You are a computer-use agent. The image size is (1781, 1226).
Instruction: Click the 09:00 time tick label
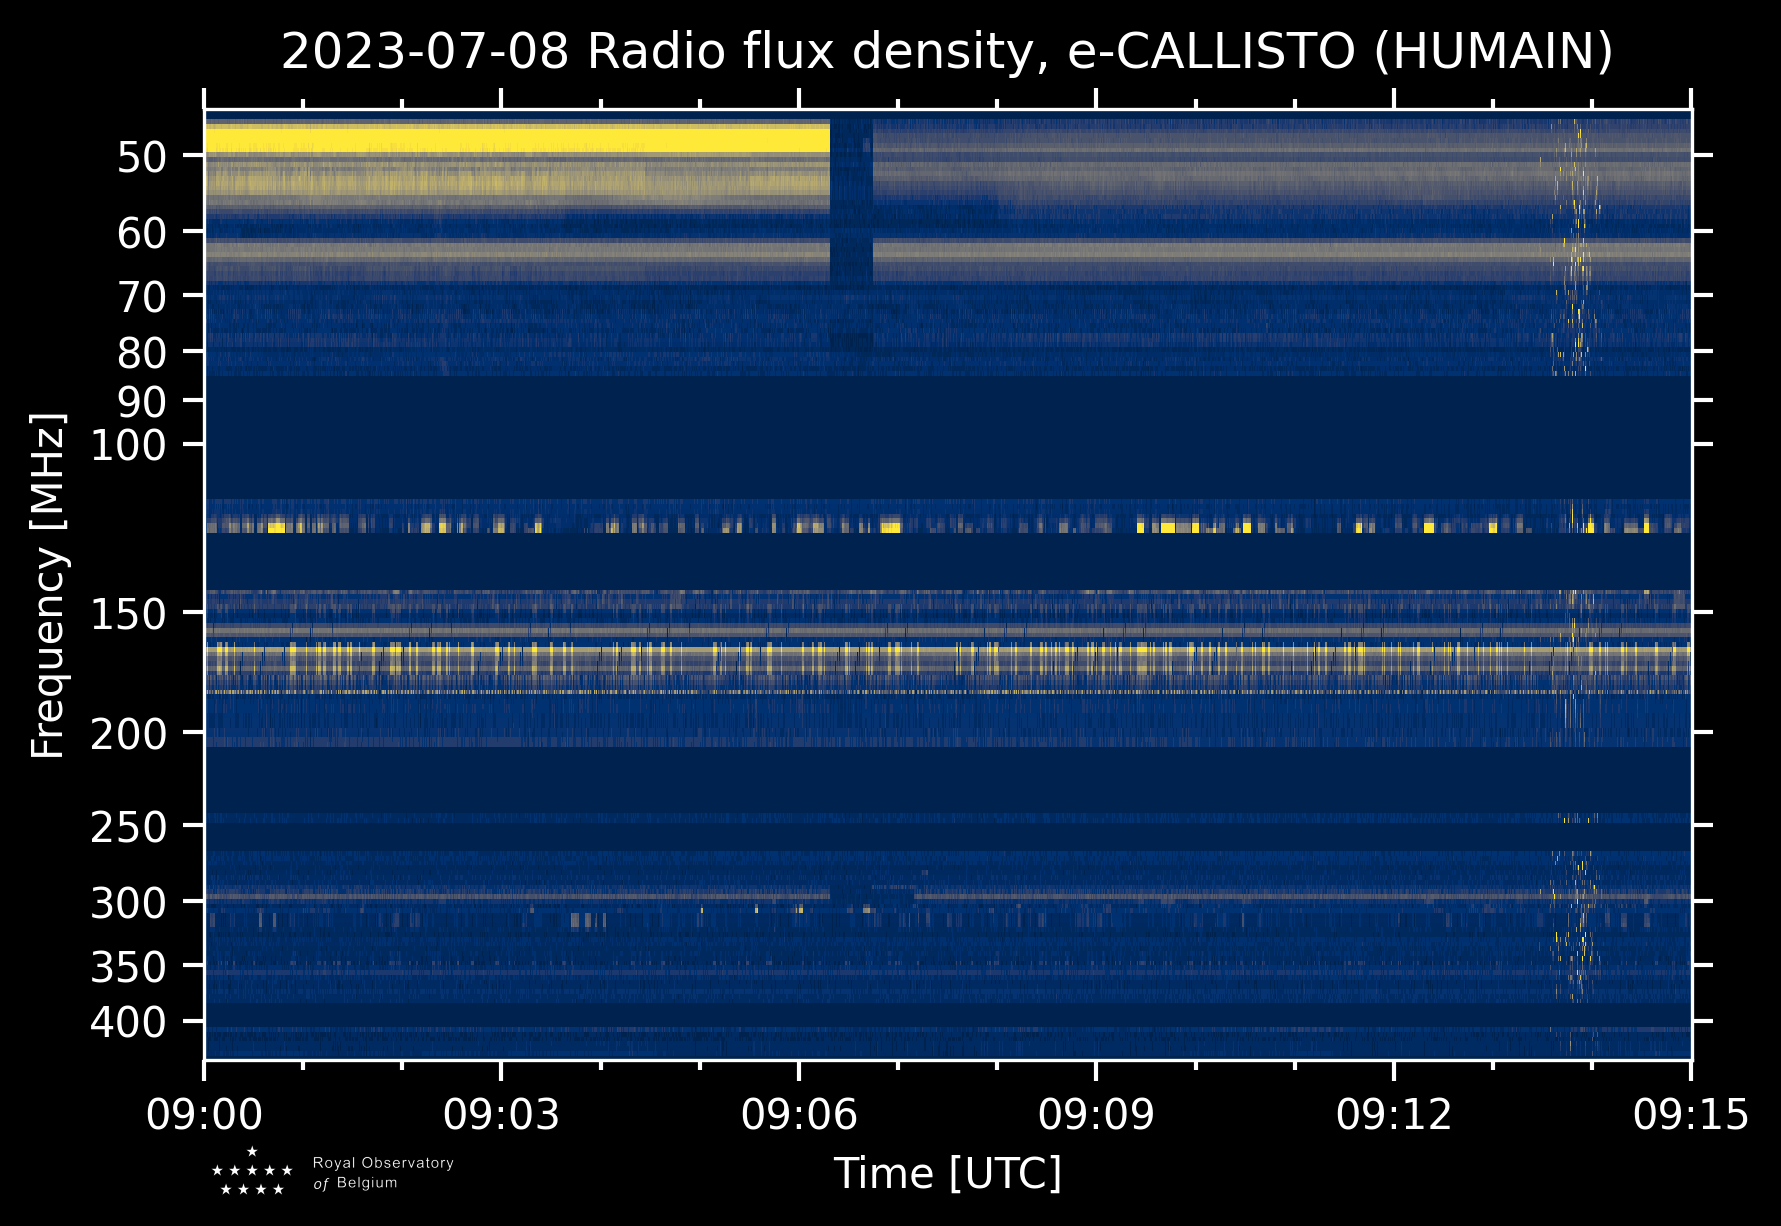pyautogui.click(x=204, y=1114)
